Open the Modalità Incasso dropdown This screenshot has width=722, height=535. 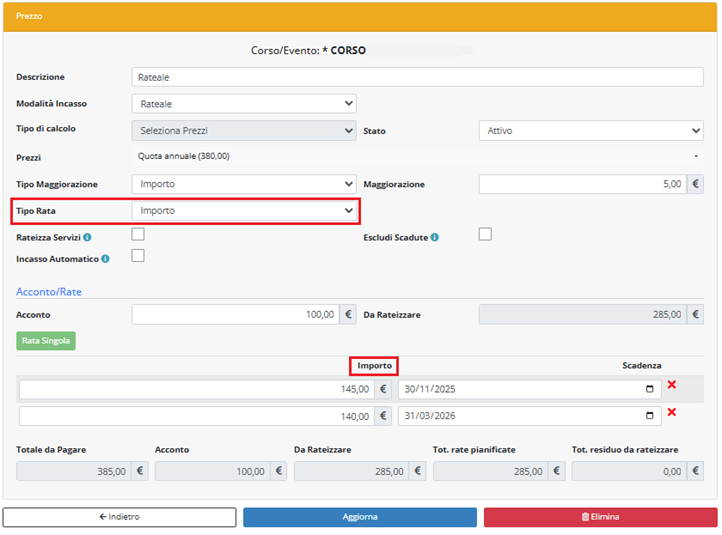click(x=244, y=103)
